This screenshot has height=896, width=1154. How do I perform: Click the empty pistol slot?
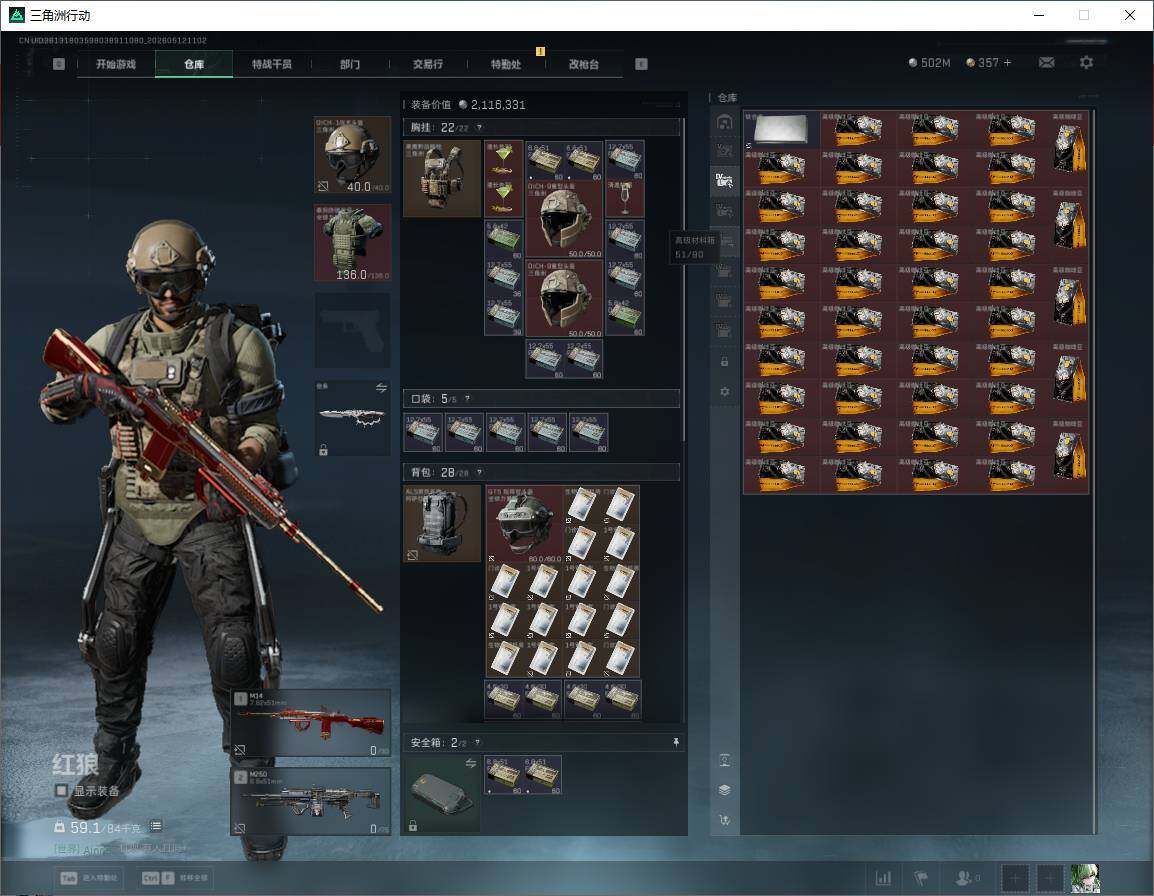pyautogui.click(x=353, y=330)
